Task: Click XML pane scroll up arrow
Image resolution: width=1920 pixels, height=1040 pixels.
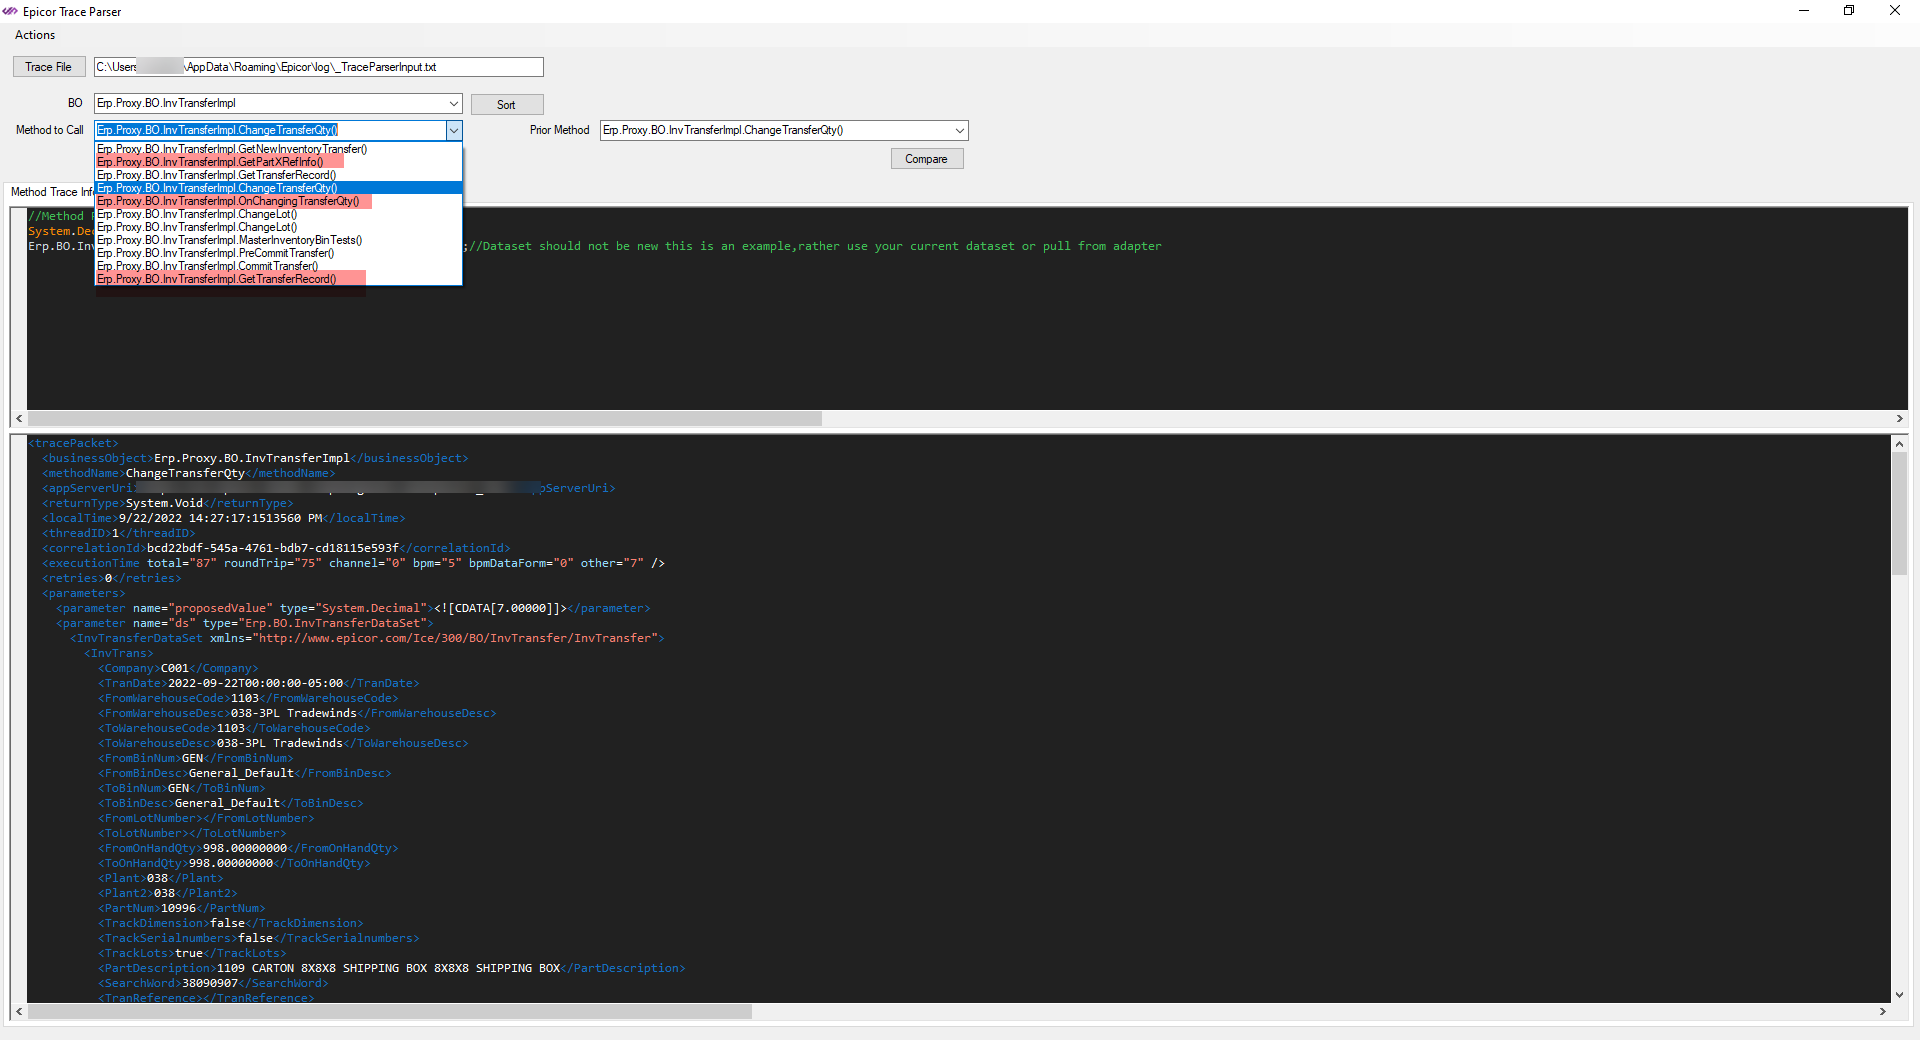Action: [x=1899, y=443]
